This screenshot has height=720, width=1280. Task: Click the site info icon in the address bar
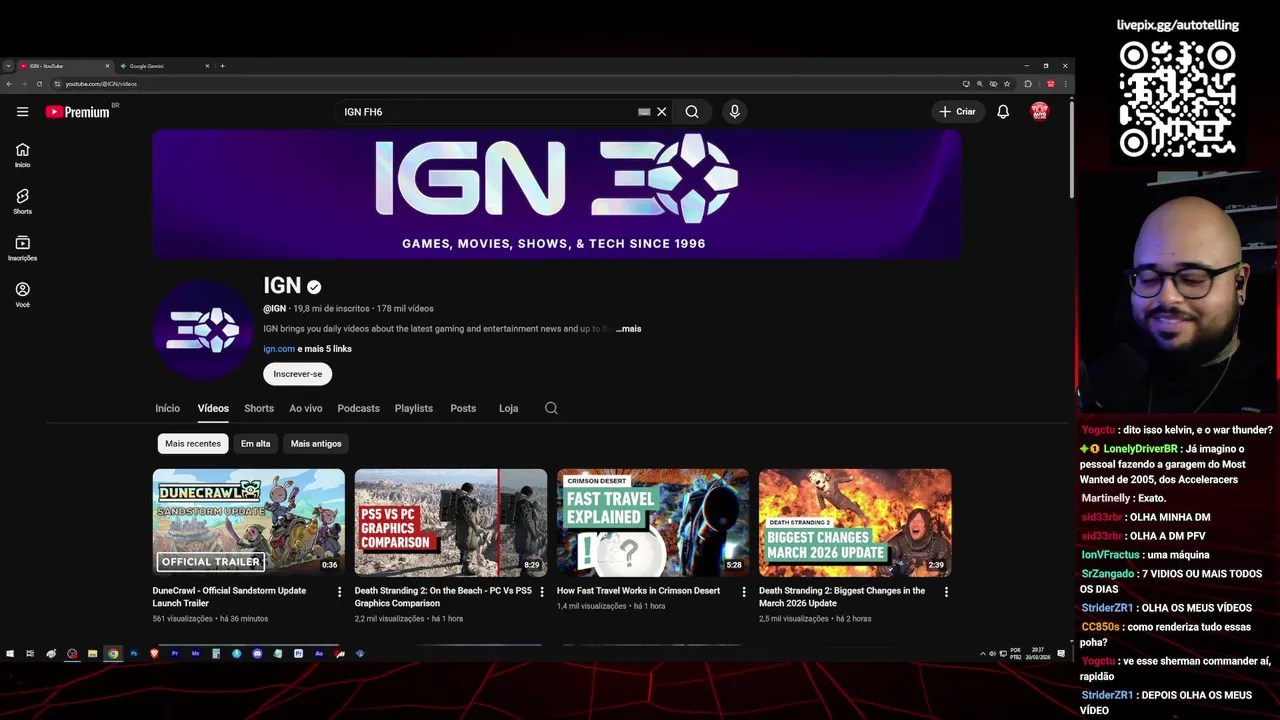57,84
